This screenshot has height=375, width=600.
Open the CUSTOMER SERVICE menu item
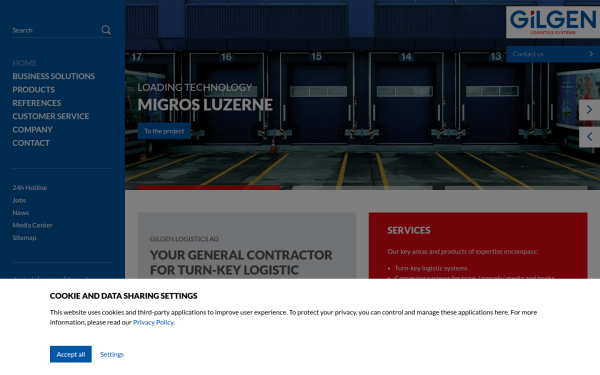tap(51, 116)
